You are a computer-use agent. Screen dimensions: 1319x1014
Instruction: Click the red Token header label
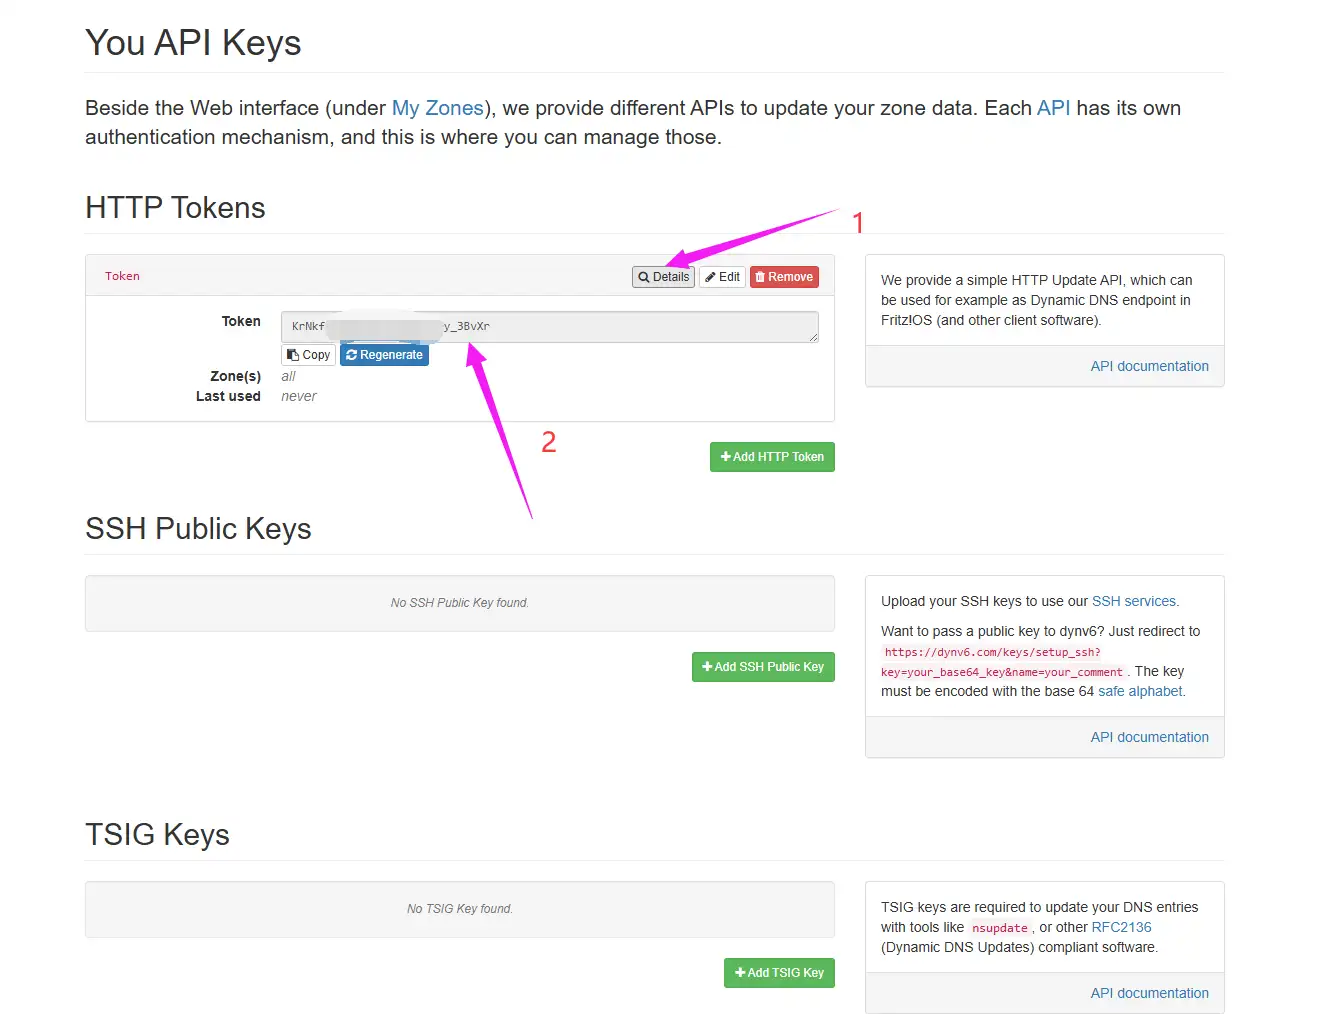point(122,276)
